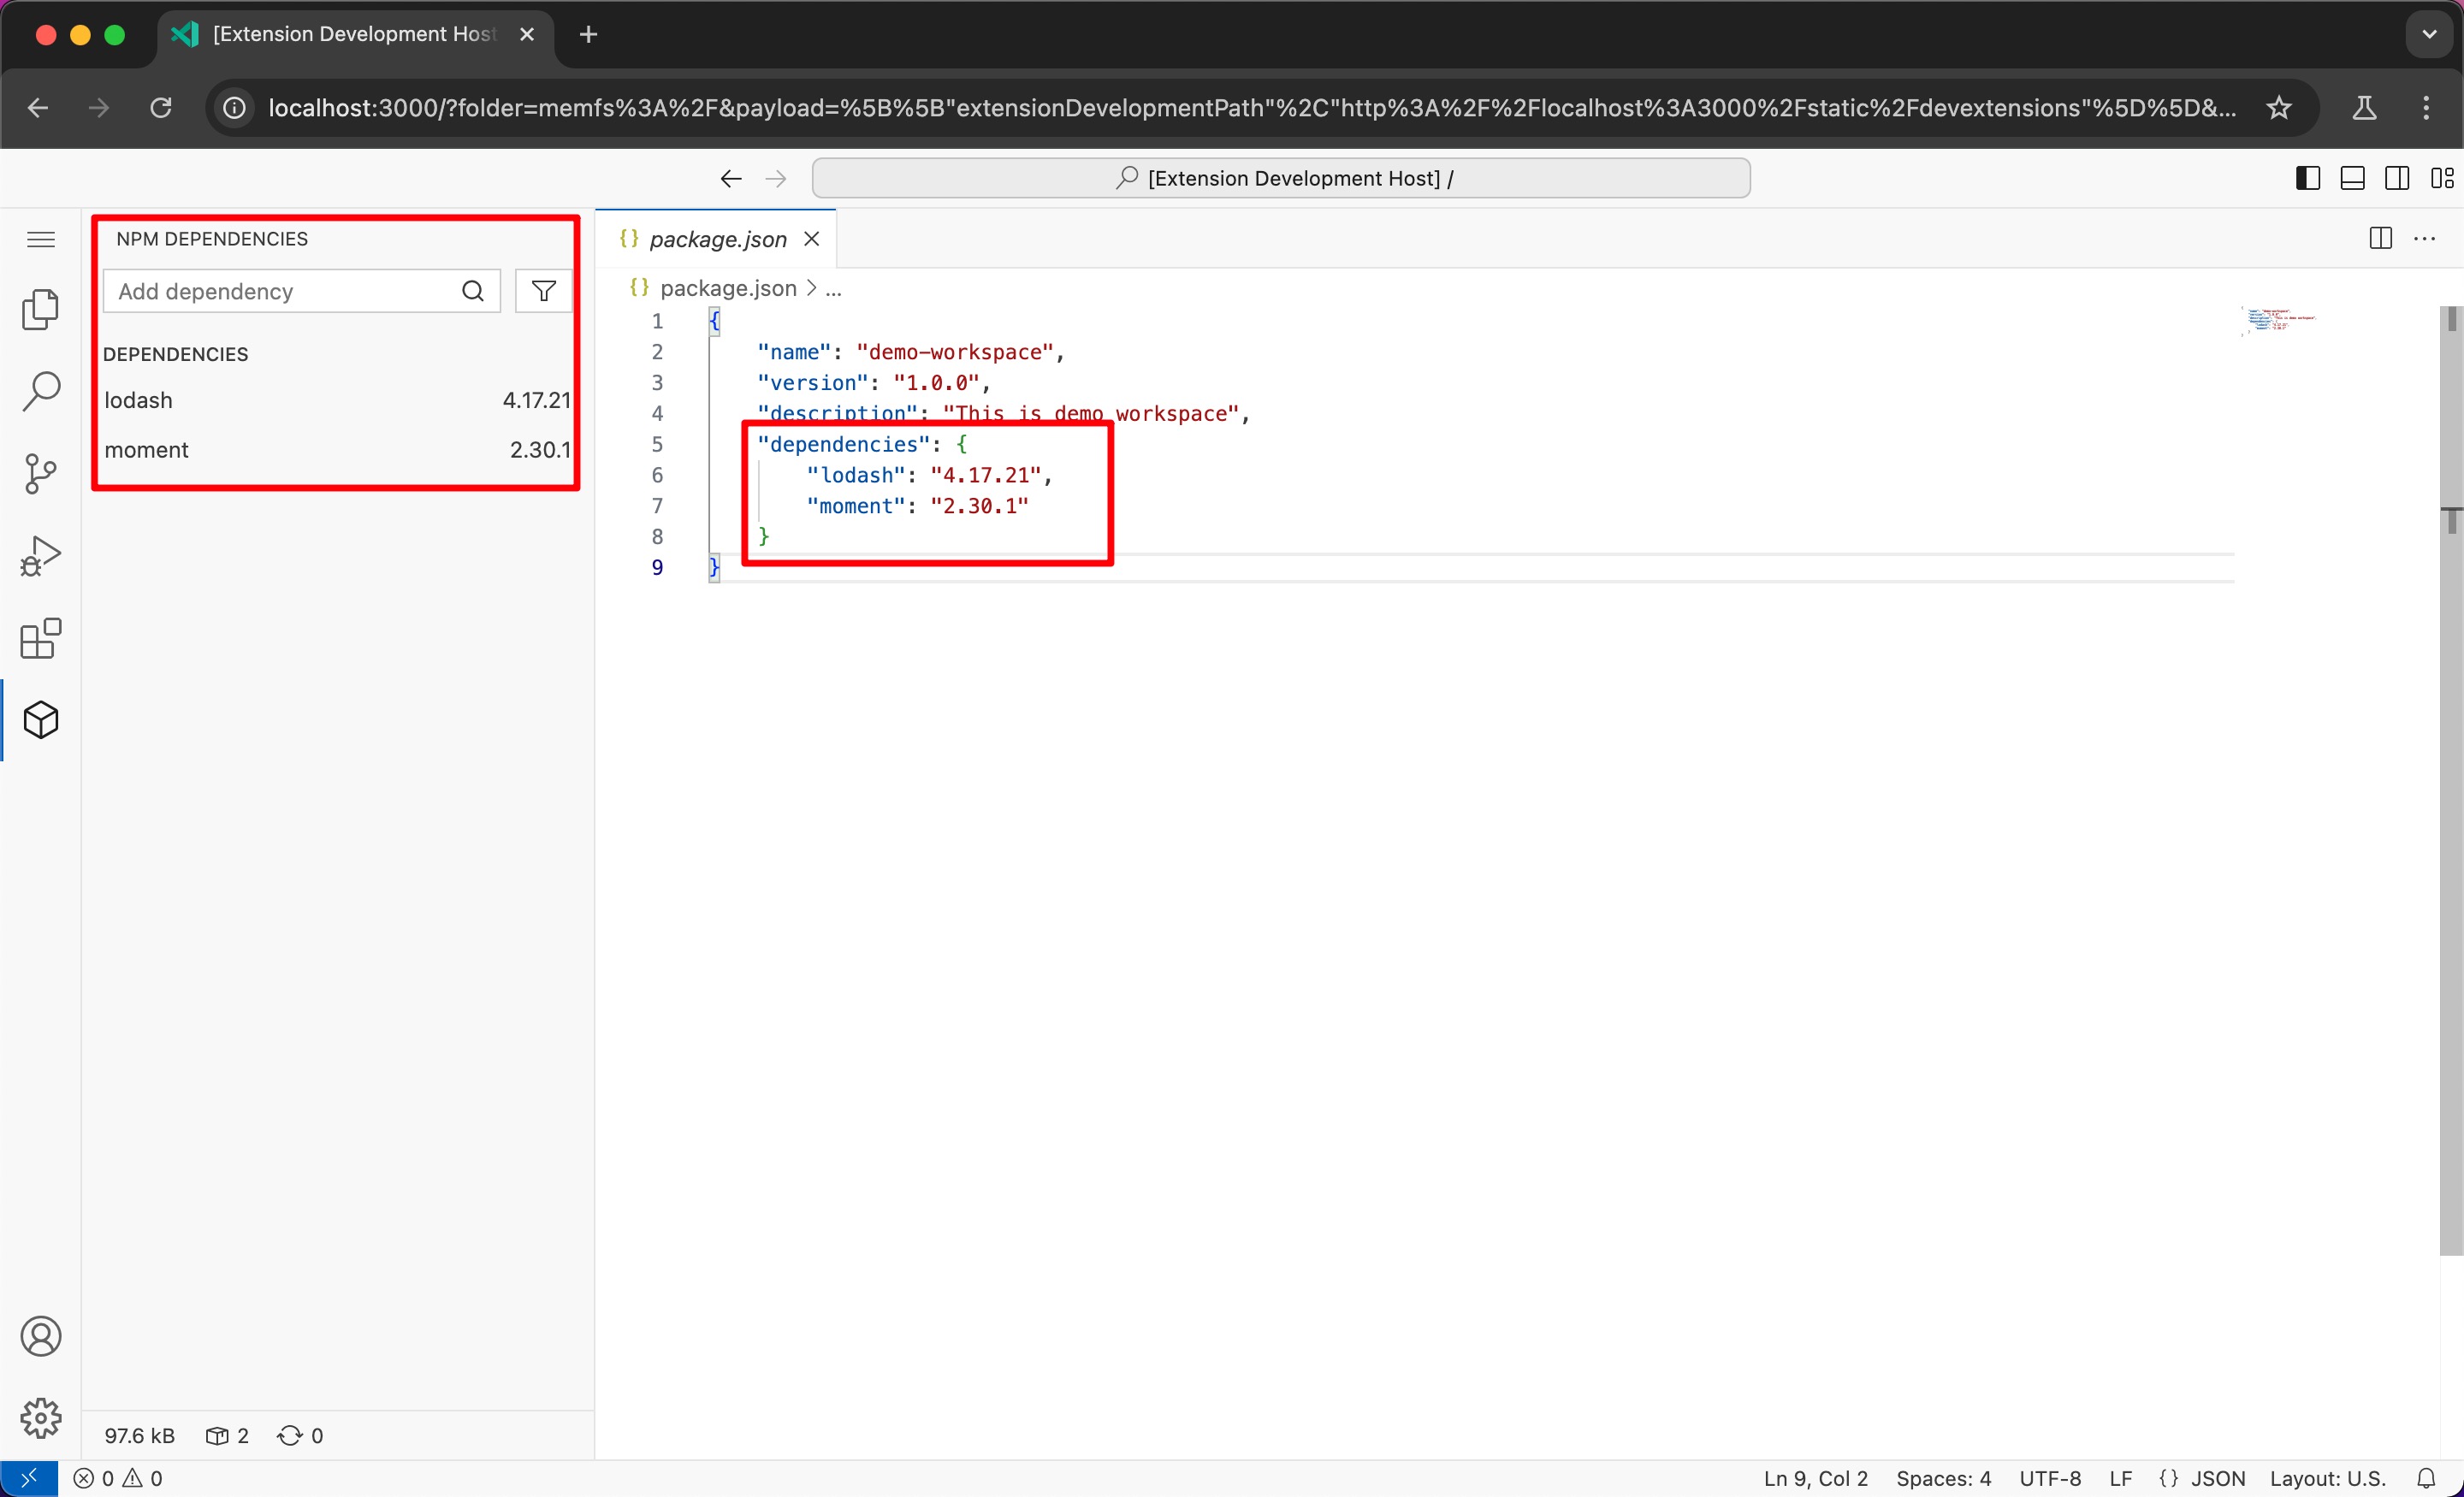Change indentation via Spaces: 4

[x=1944, y=1478]
